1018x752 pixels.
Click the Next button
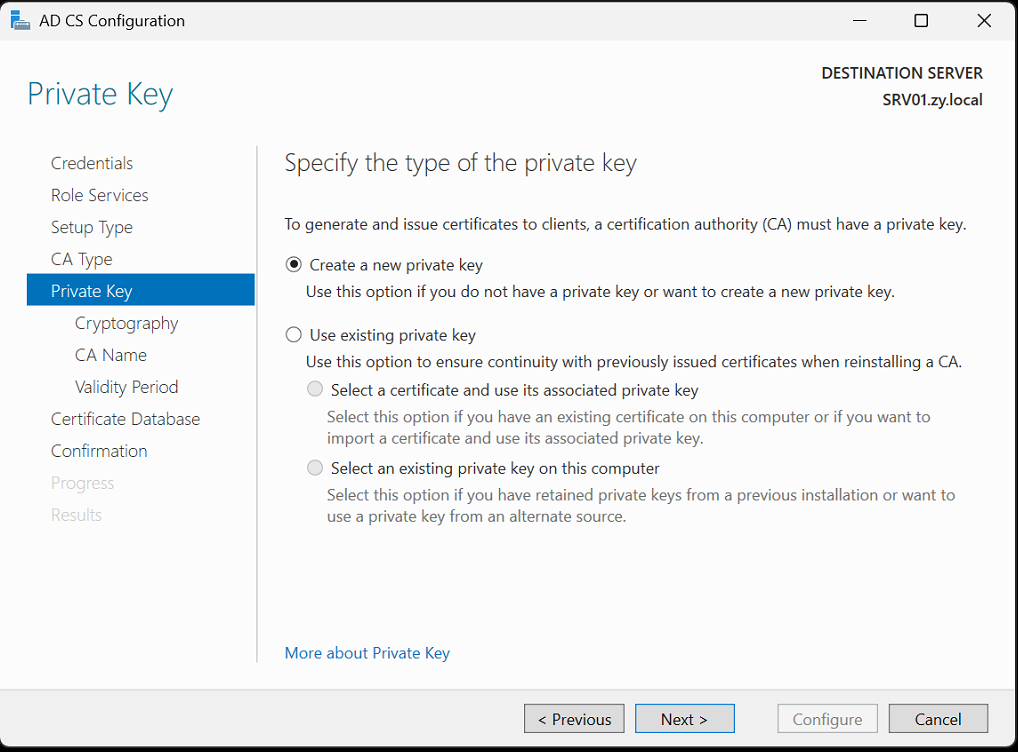(684, 719)
